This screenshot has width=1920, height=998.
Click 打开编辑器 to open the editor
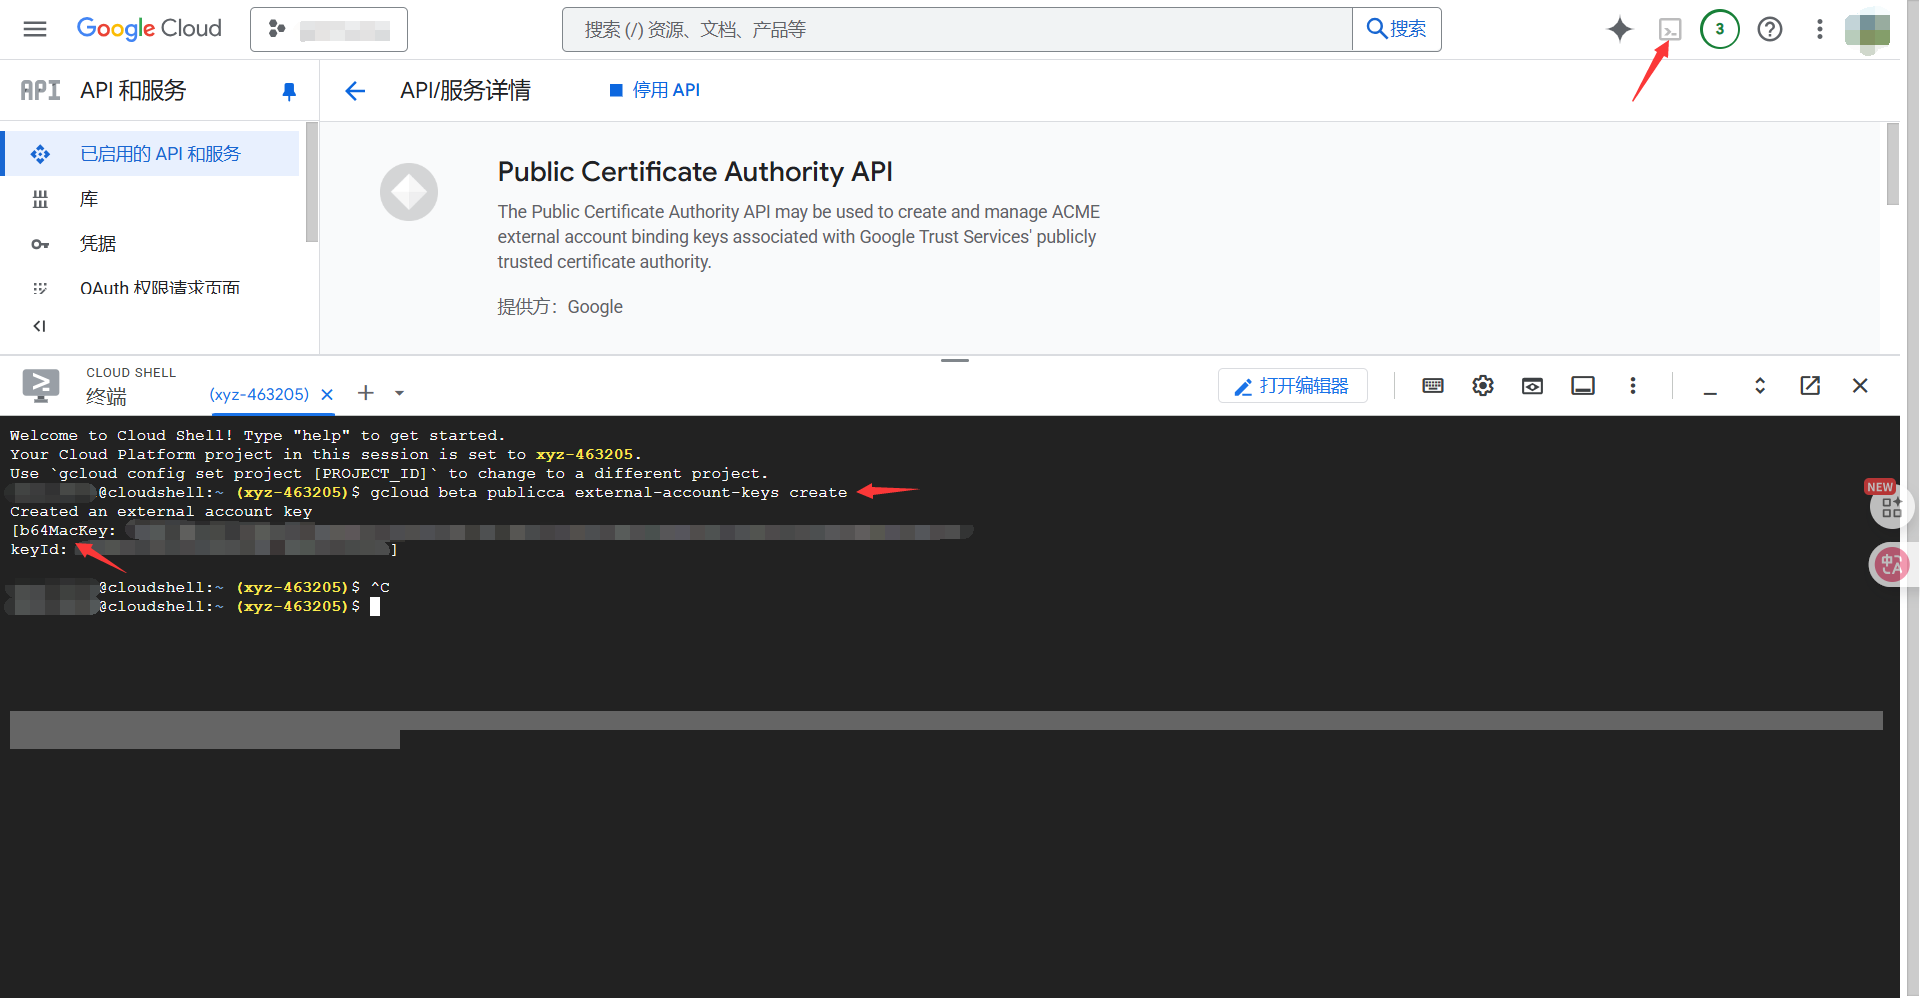(x=1292, y=386)
